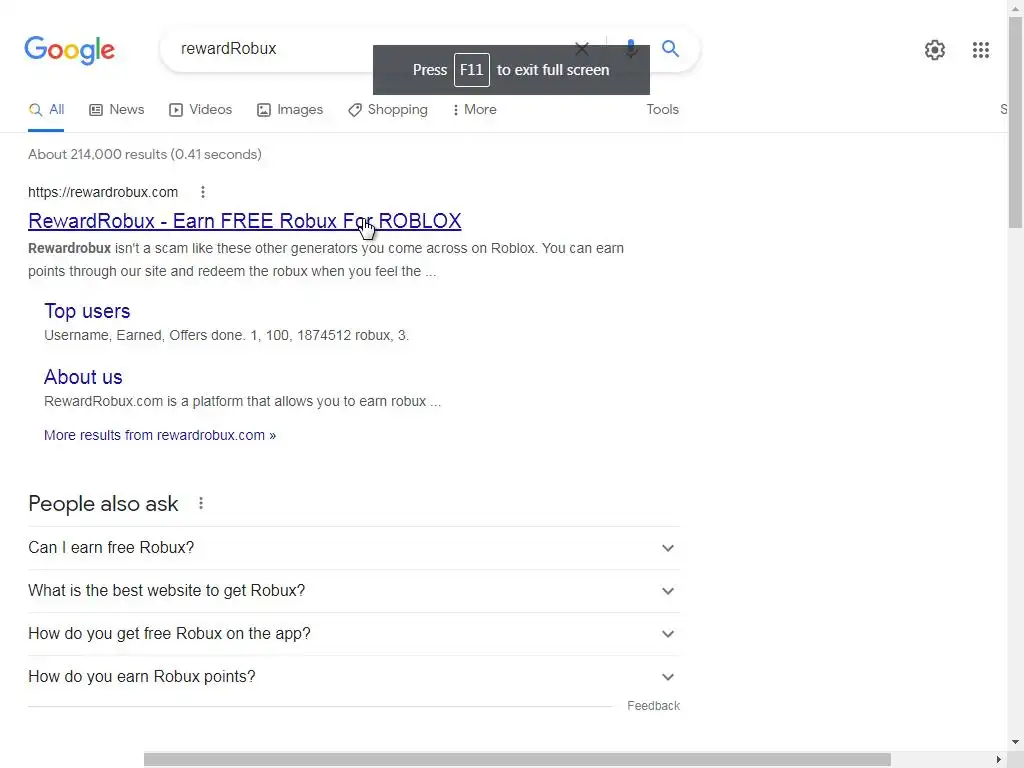Click More results from rewardrobux.com
Image resolution: width=1024 pixels, height=768 pixels.
point(160,436)
